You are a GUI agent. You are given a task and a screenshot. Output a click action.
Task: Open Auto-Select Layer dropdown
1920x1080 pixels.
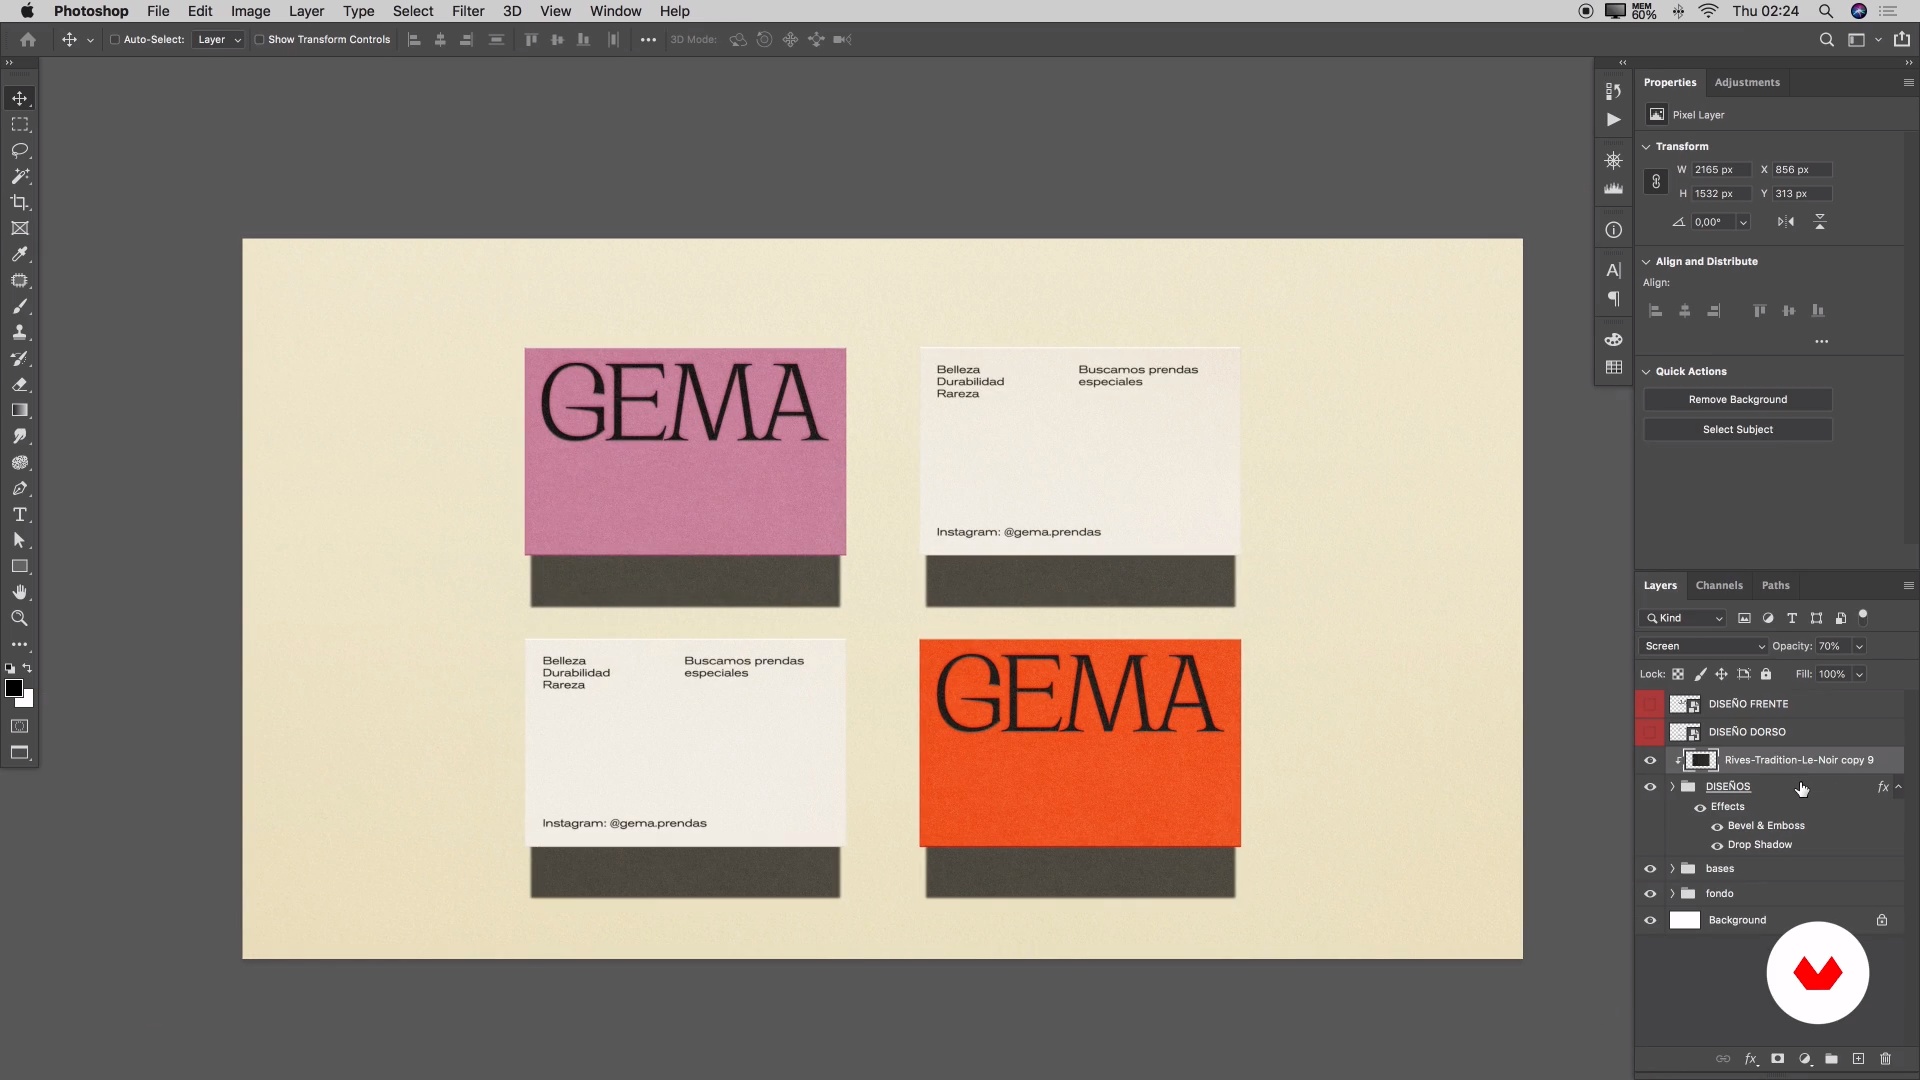click(x=219, y=40)
